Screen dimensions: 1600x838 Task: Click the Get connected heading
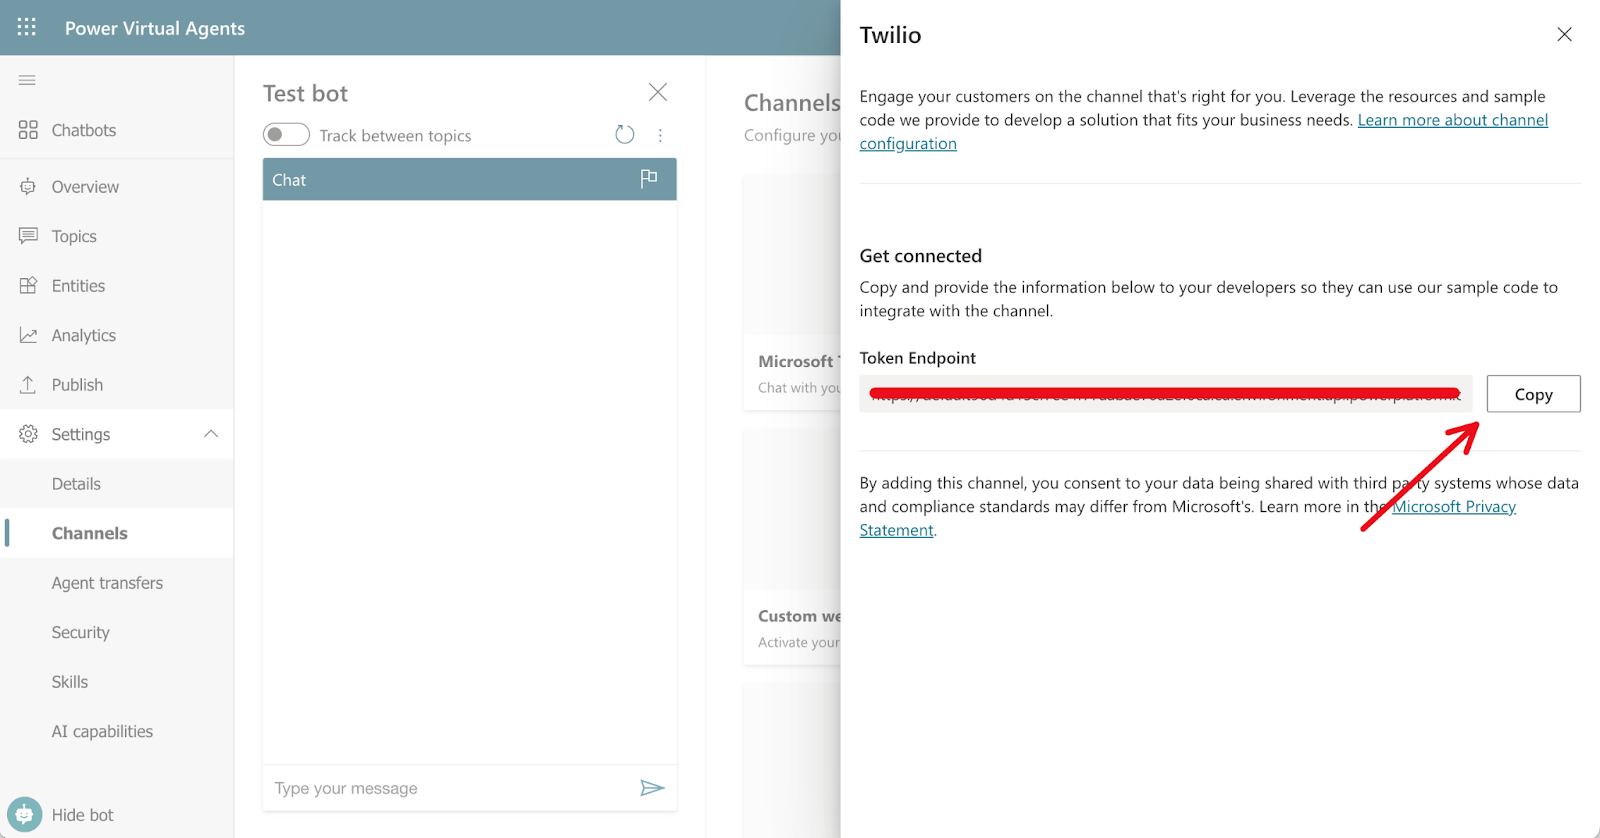coord(921,256)
